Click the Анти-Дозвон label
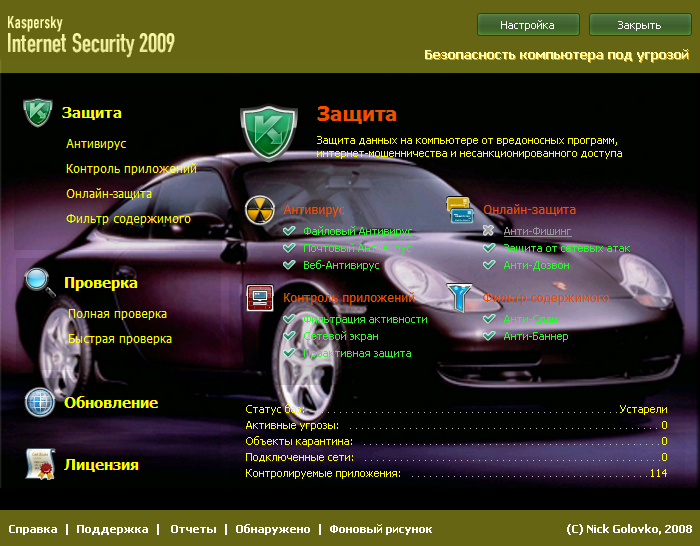This screenshot has width=700, height=546. pyautogui.click(x=537, y=265)
